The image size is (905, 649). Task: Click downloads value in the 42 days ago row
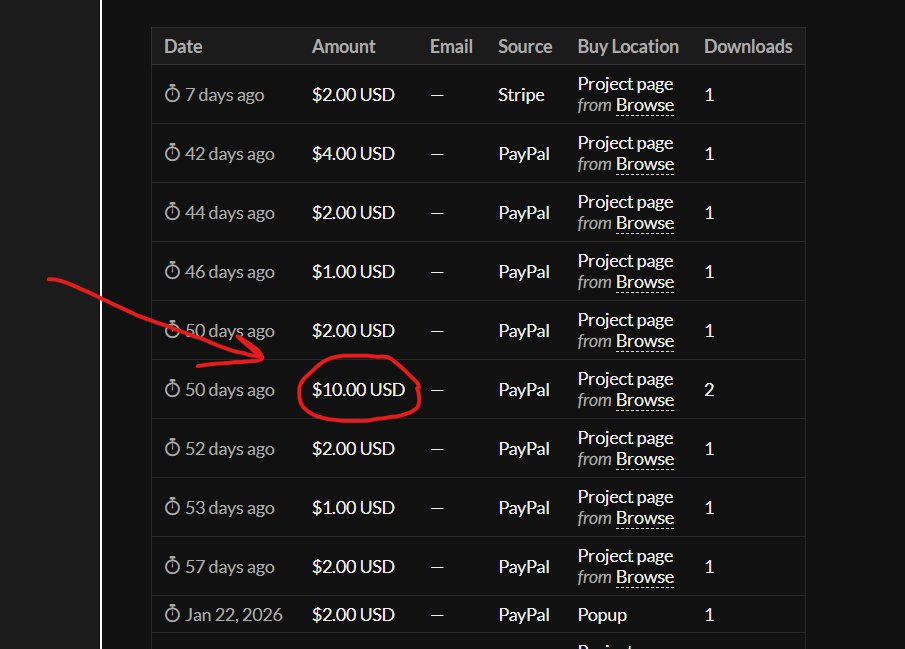[709, 154]
